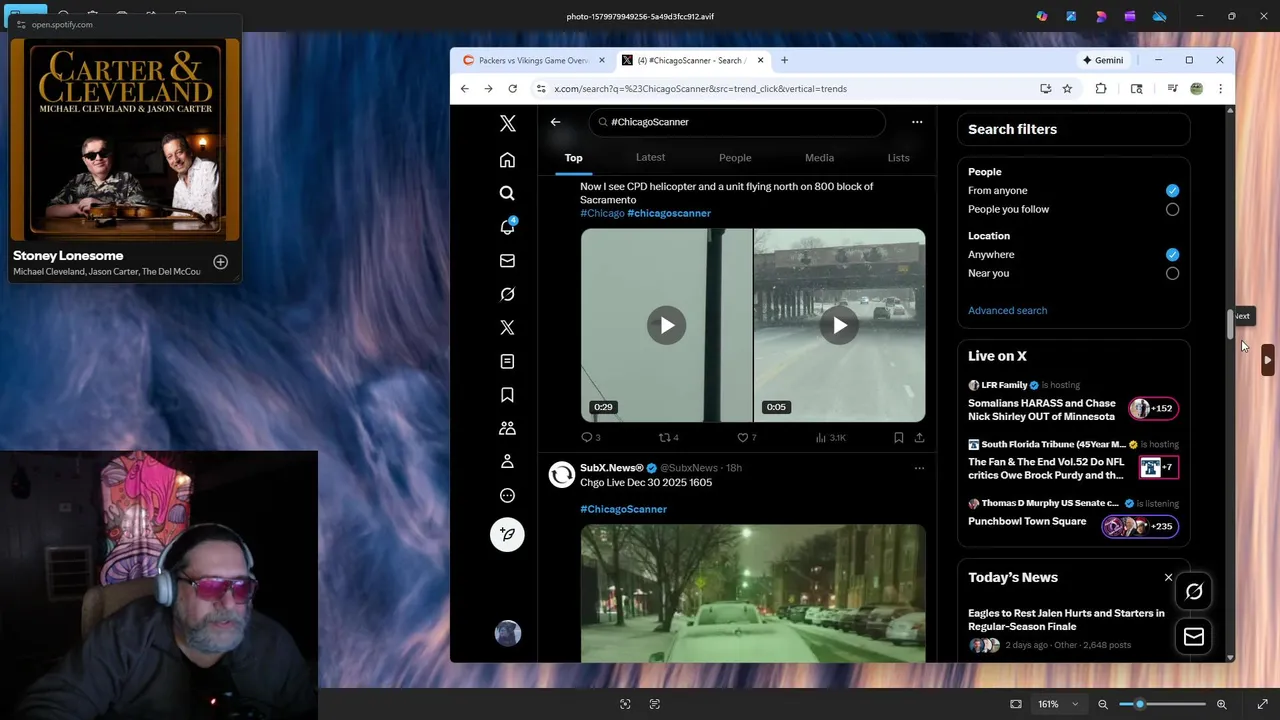Viewport: 1280px width, 720px height.
Task: Select the Near you location option
Action: coord(1172,273)
